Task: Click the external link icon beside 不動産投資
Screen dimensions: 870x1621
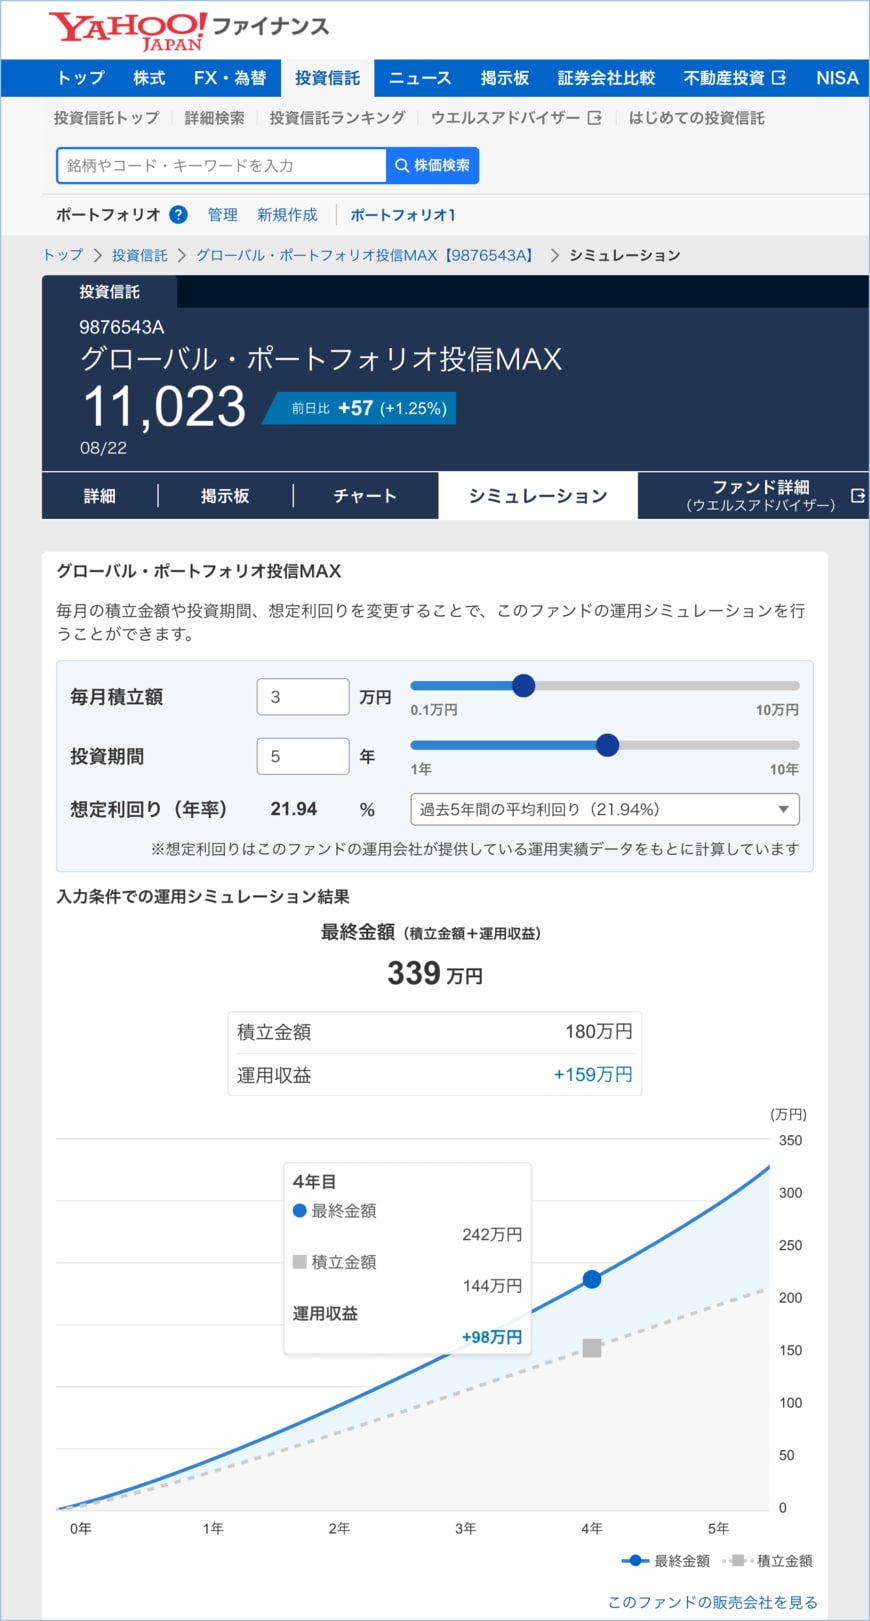Action: [x=779, y=77]
